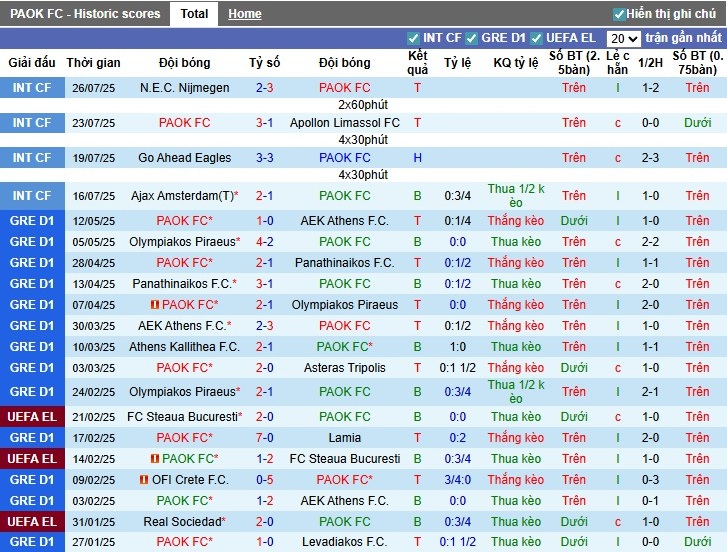Open the 20 recent matches dropdown
Image resolution: width=727 pixels, height=552 pixels.
pyautogui.click(x=624, y=38)
